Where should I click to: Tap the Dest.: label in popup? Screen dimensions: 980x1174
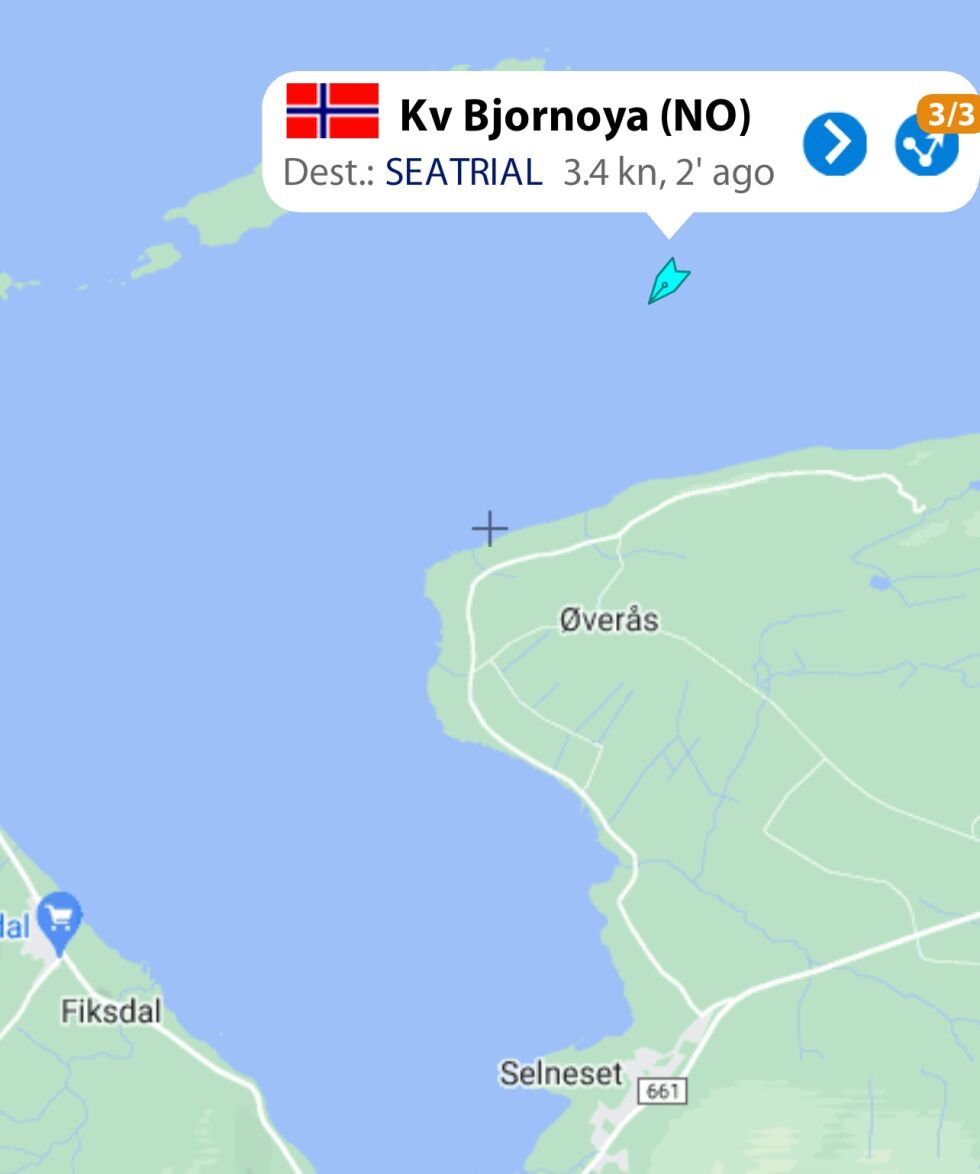click(x=329, y=172)
